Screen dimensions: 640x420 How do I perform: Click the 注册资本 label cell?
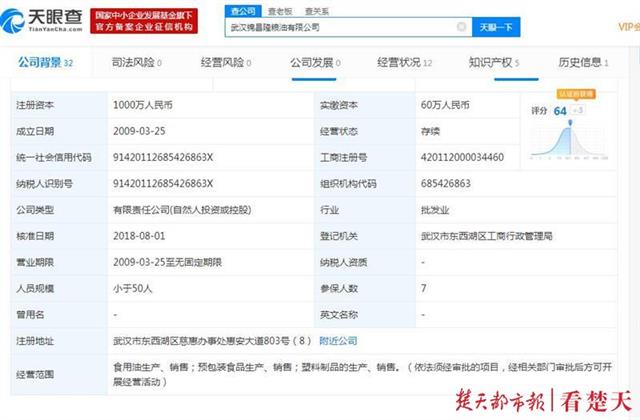point(59,105)
